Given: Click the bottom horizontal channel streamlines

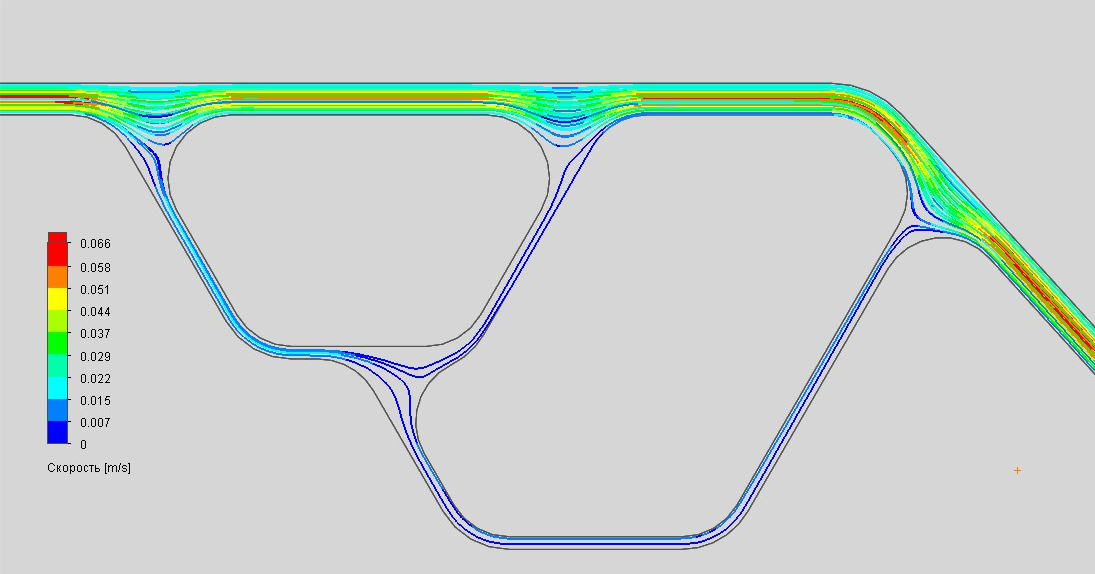Looking at the screenshot, I should tap(590, 540).
